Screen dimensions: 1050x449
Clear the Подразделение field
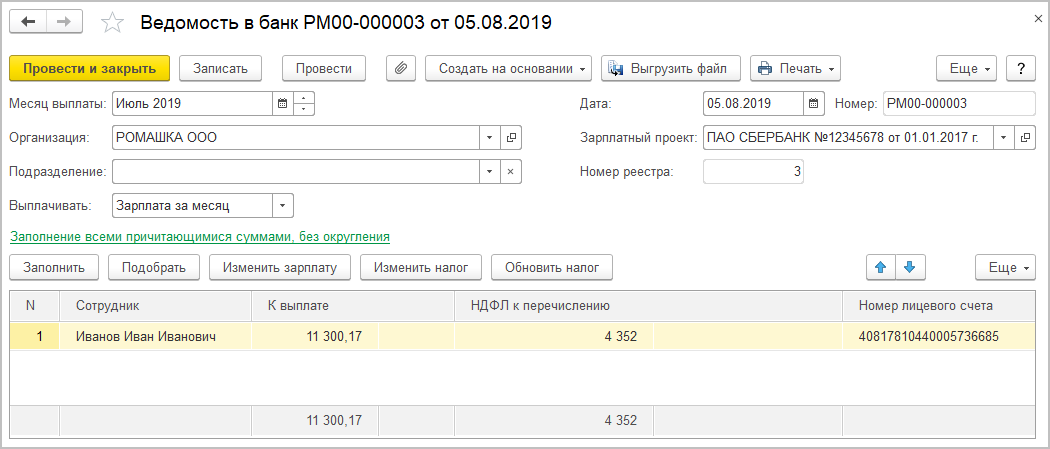[x=510, y=172]
